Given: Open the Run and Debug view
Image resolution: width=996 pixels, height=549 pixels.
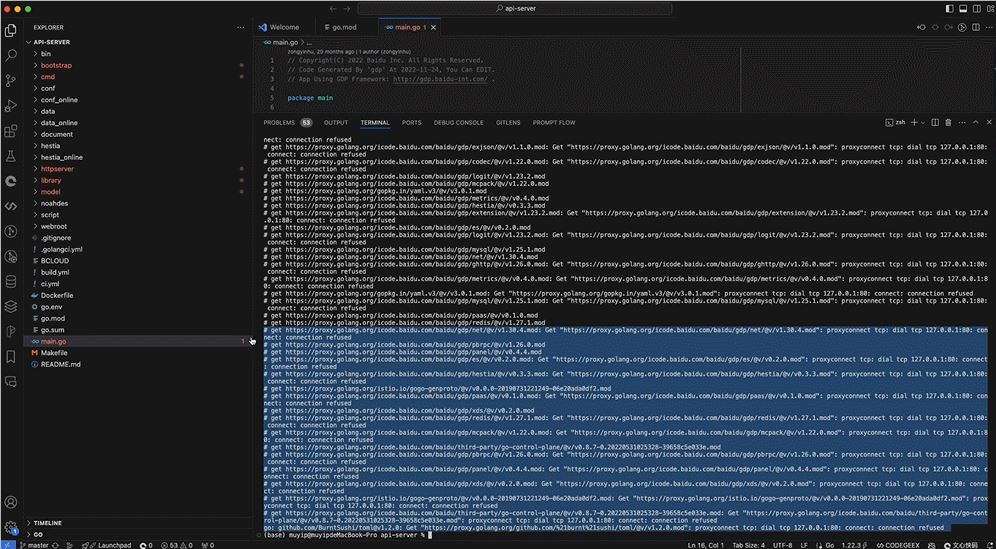Looking at the screenshot, I should (11, 105).
